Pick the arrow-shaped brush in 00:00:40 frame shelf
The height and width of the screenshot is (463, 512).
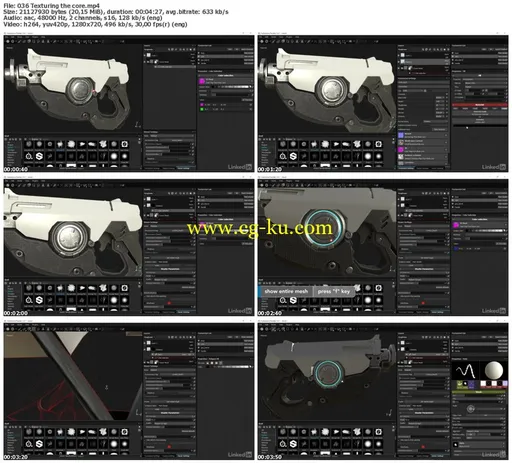click(82, 144)
